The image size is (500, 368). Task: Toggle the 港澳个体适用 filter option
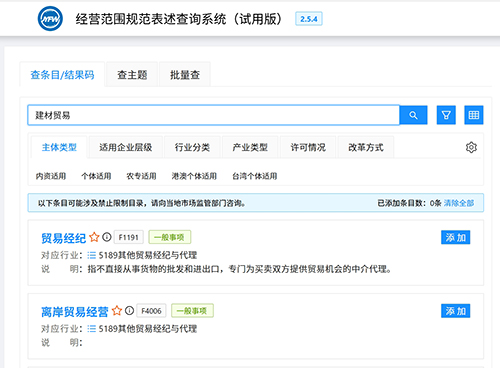194,176
